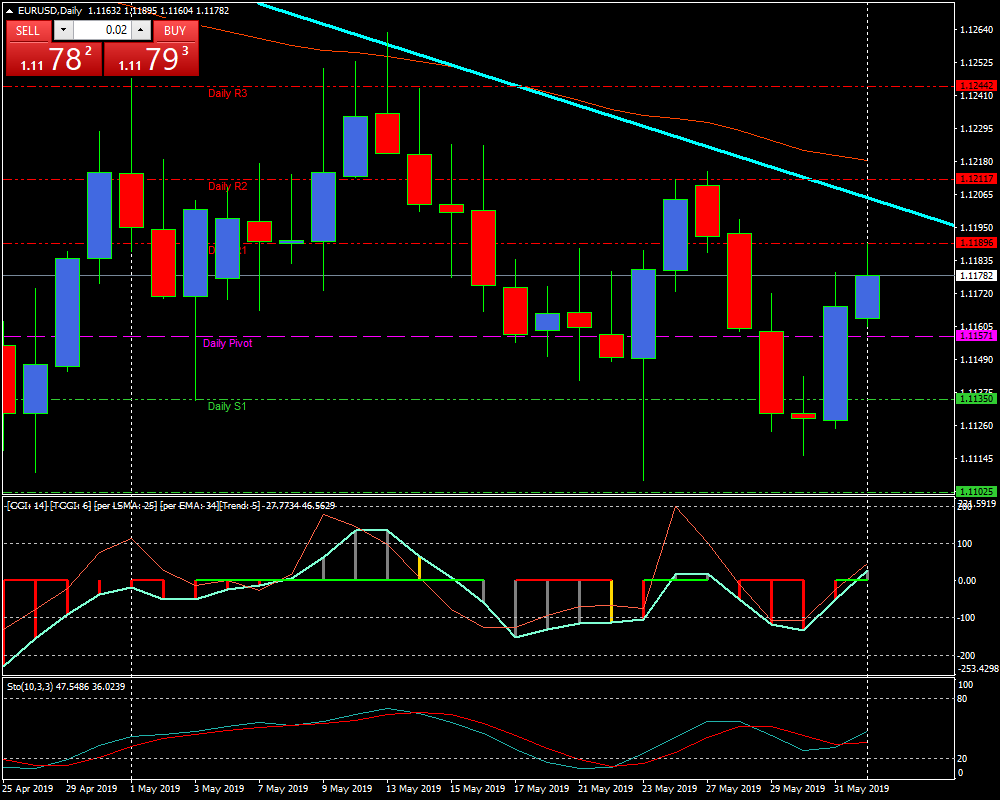
Task: Click the 1.11782 current price tag
Action: point(975,275)
